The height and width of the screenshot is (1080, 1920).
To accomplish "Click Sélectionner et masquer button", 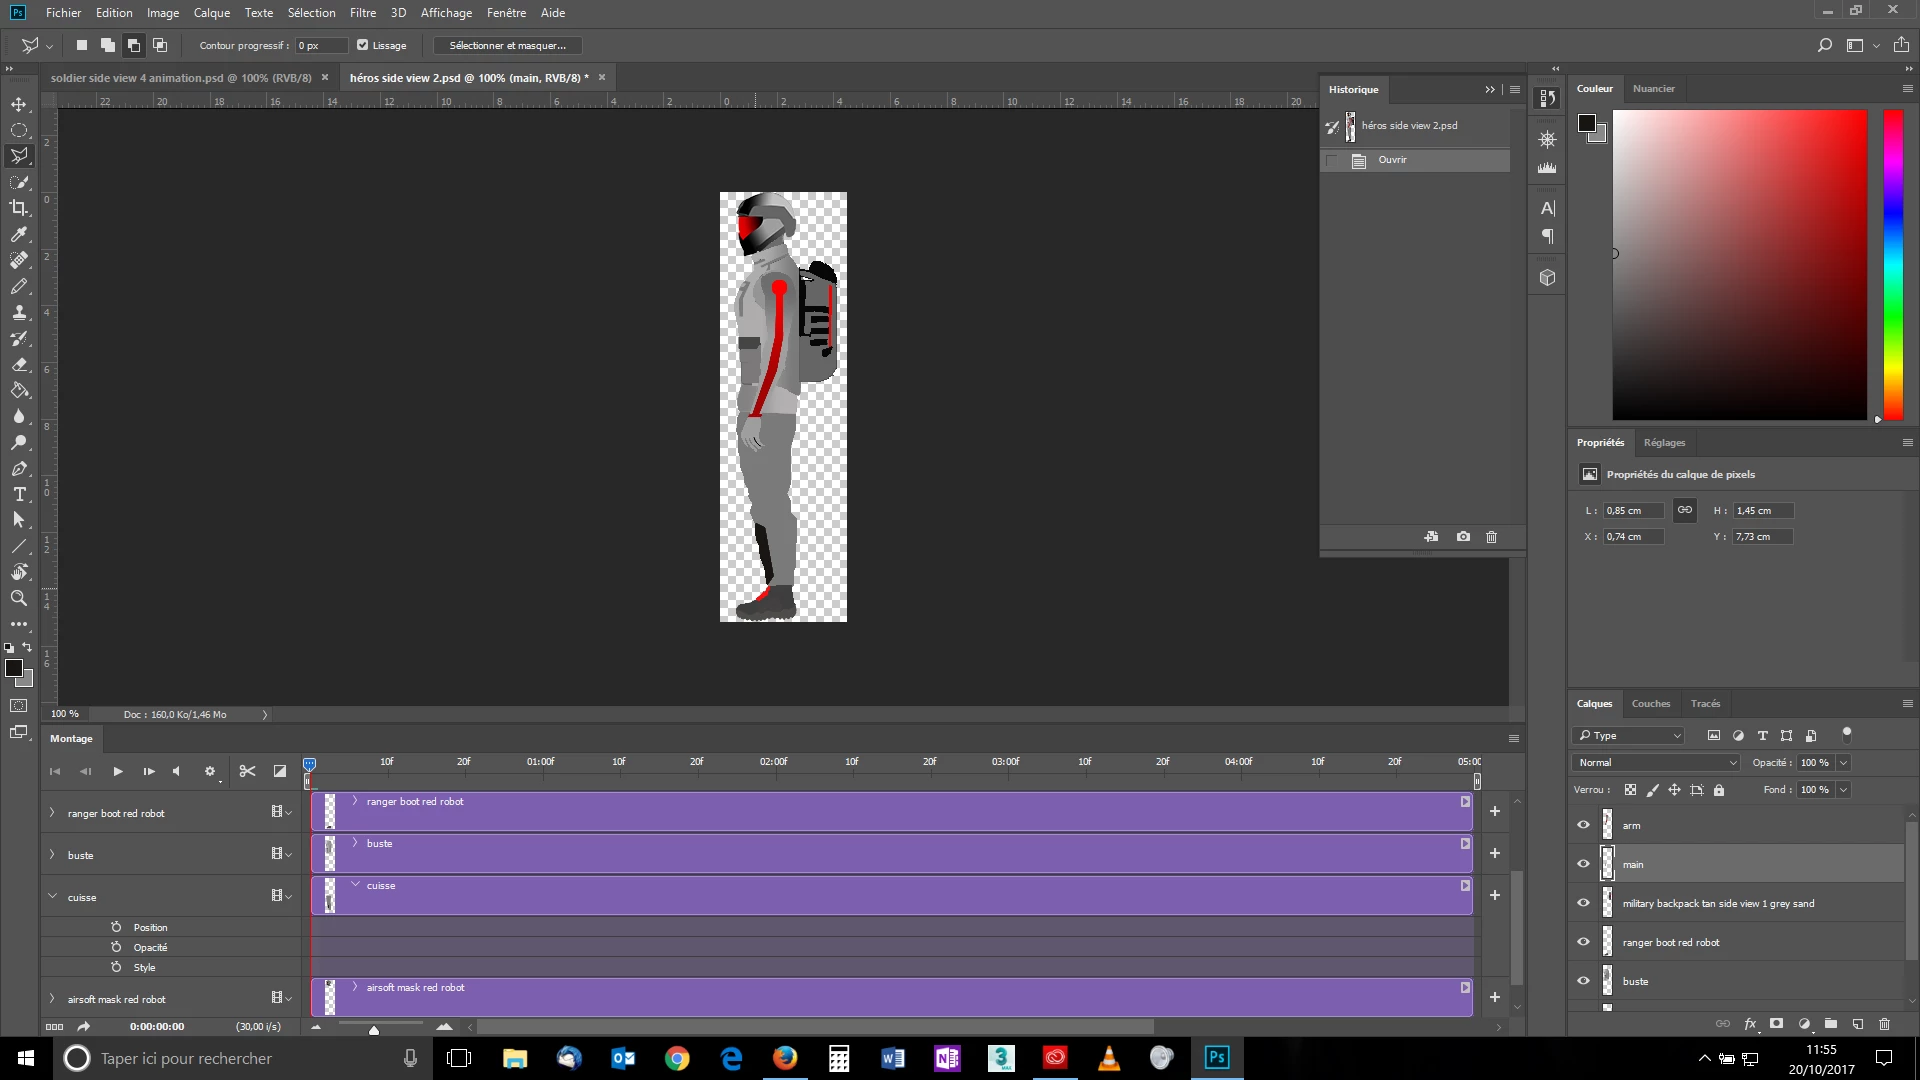I will pyautogui.click(x=507, y=45).
